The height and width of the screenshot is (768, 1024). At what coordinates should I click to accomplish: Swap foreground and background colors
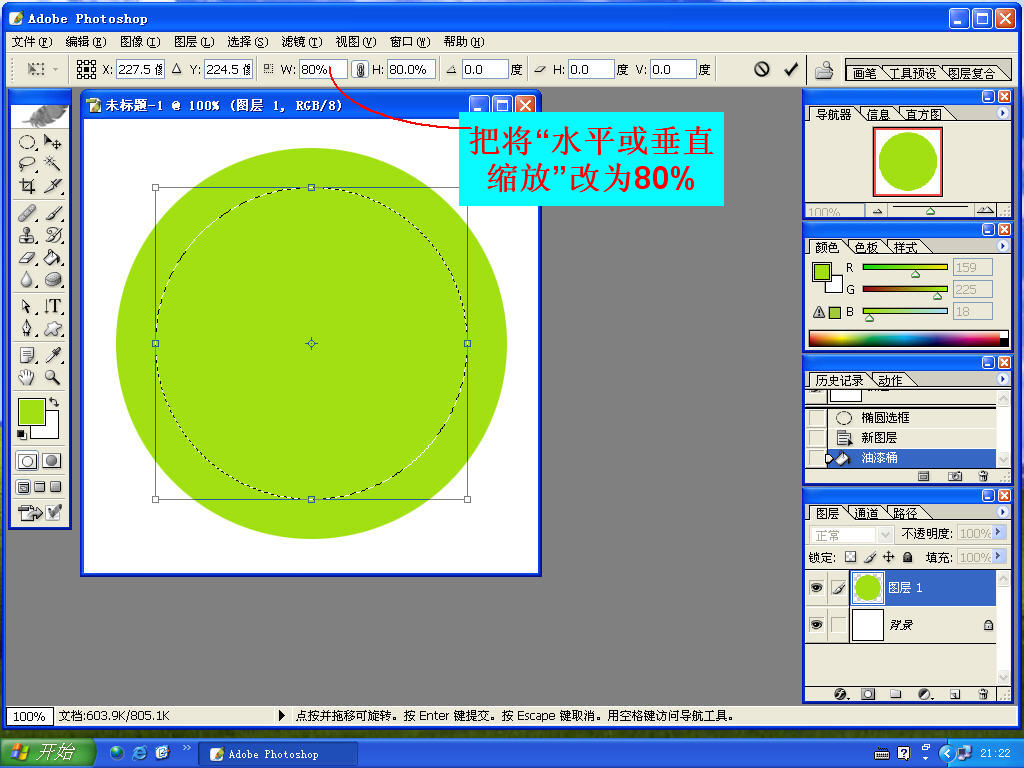click(x=54, y=402)
